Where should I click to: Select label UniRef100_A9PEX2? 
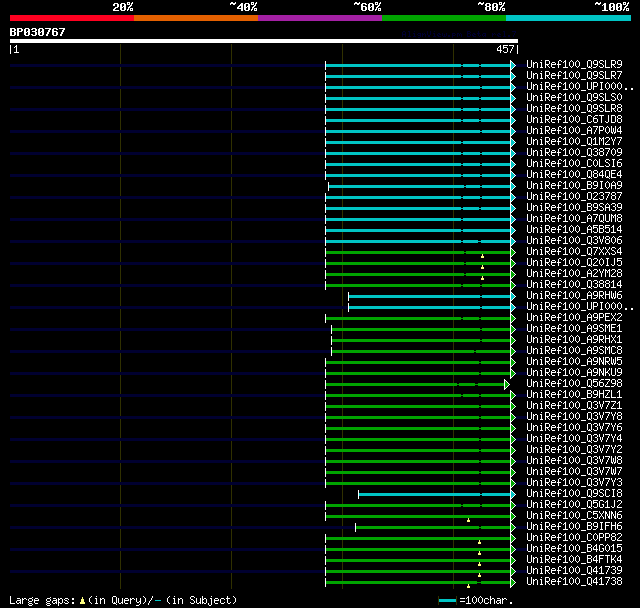point(574,318)
